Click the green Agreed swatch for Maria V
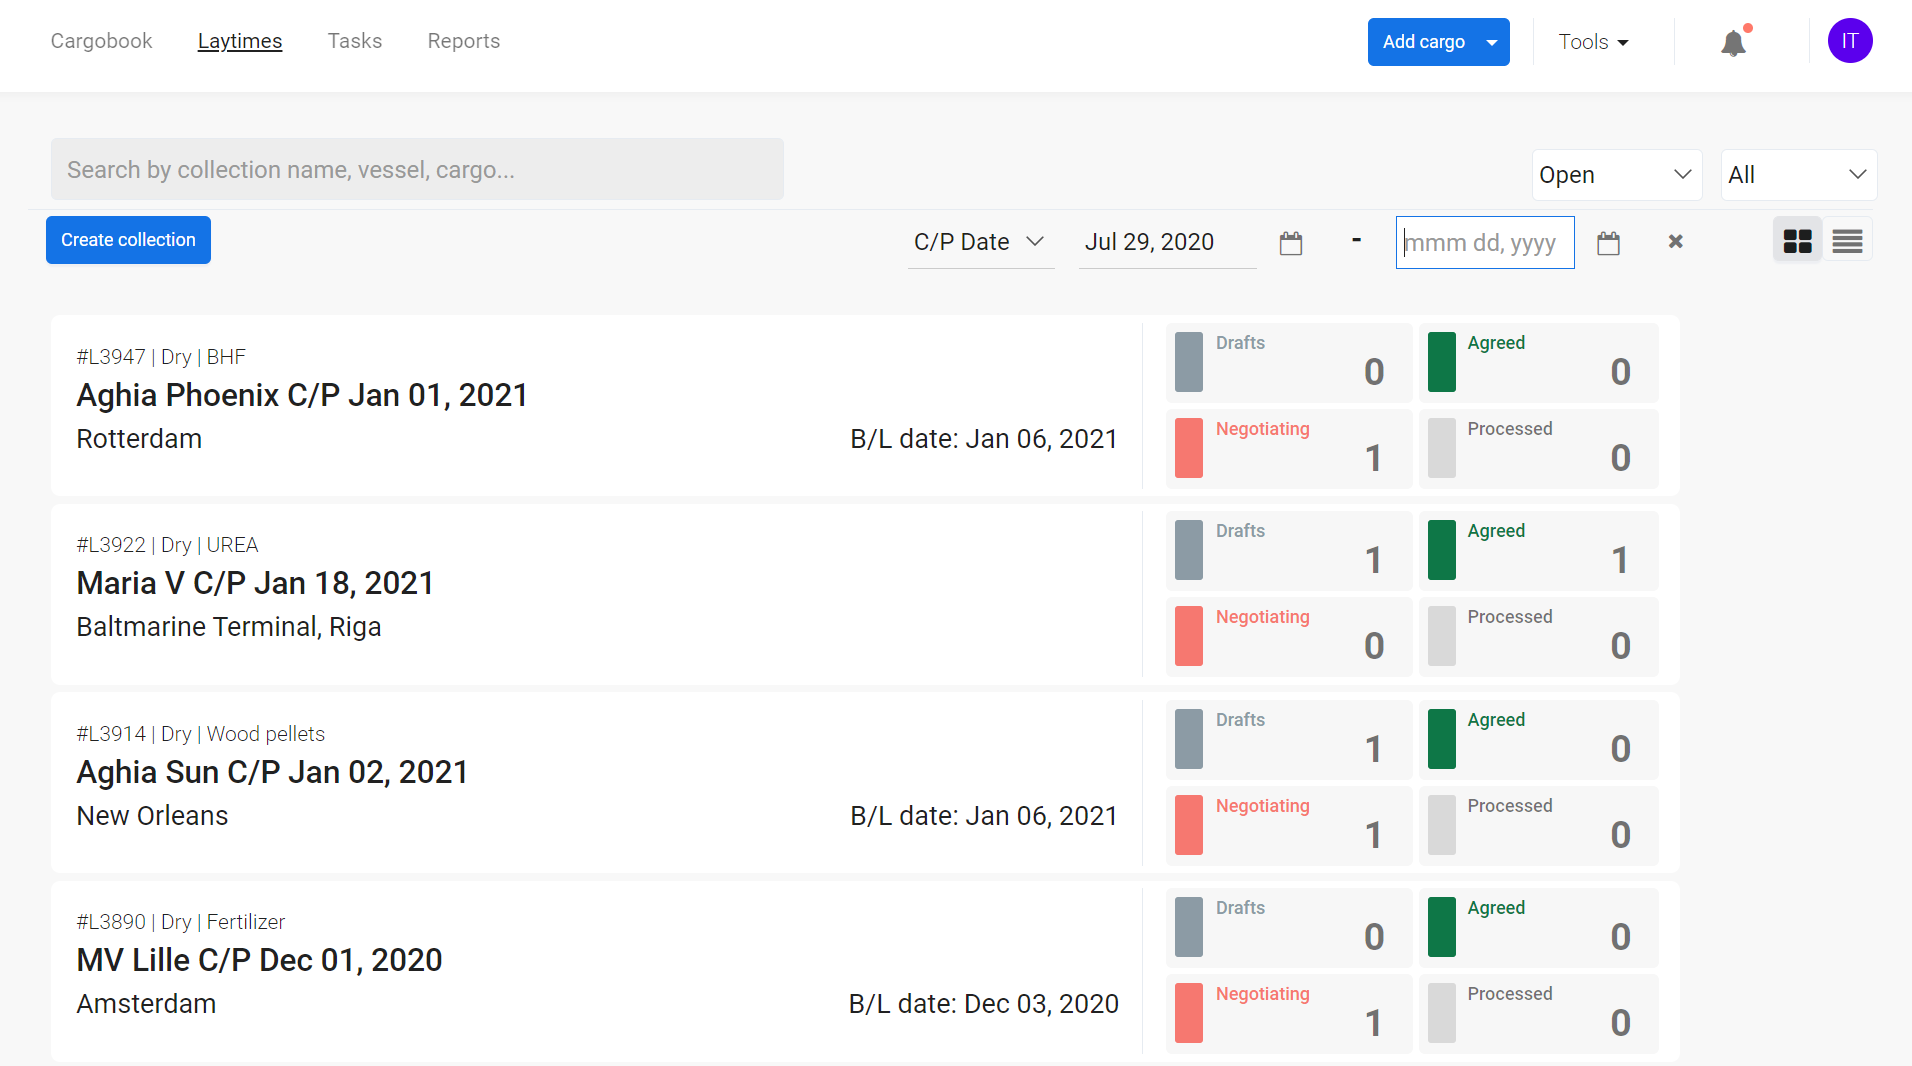 coord(1441,550)
